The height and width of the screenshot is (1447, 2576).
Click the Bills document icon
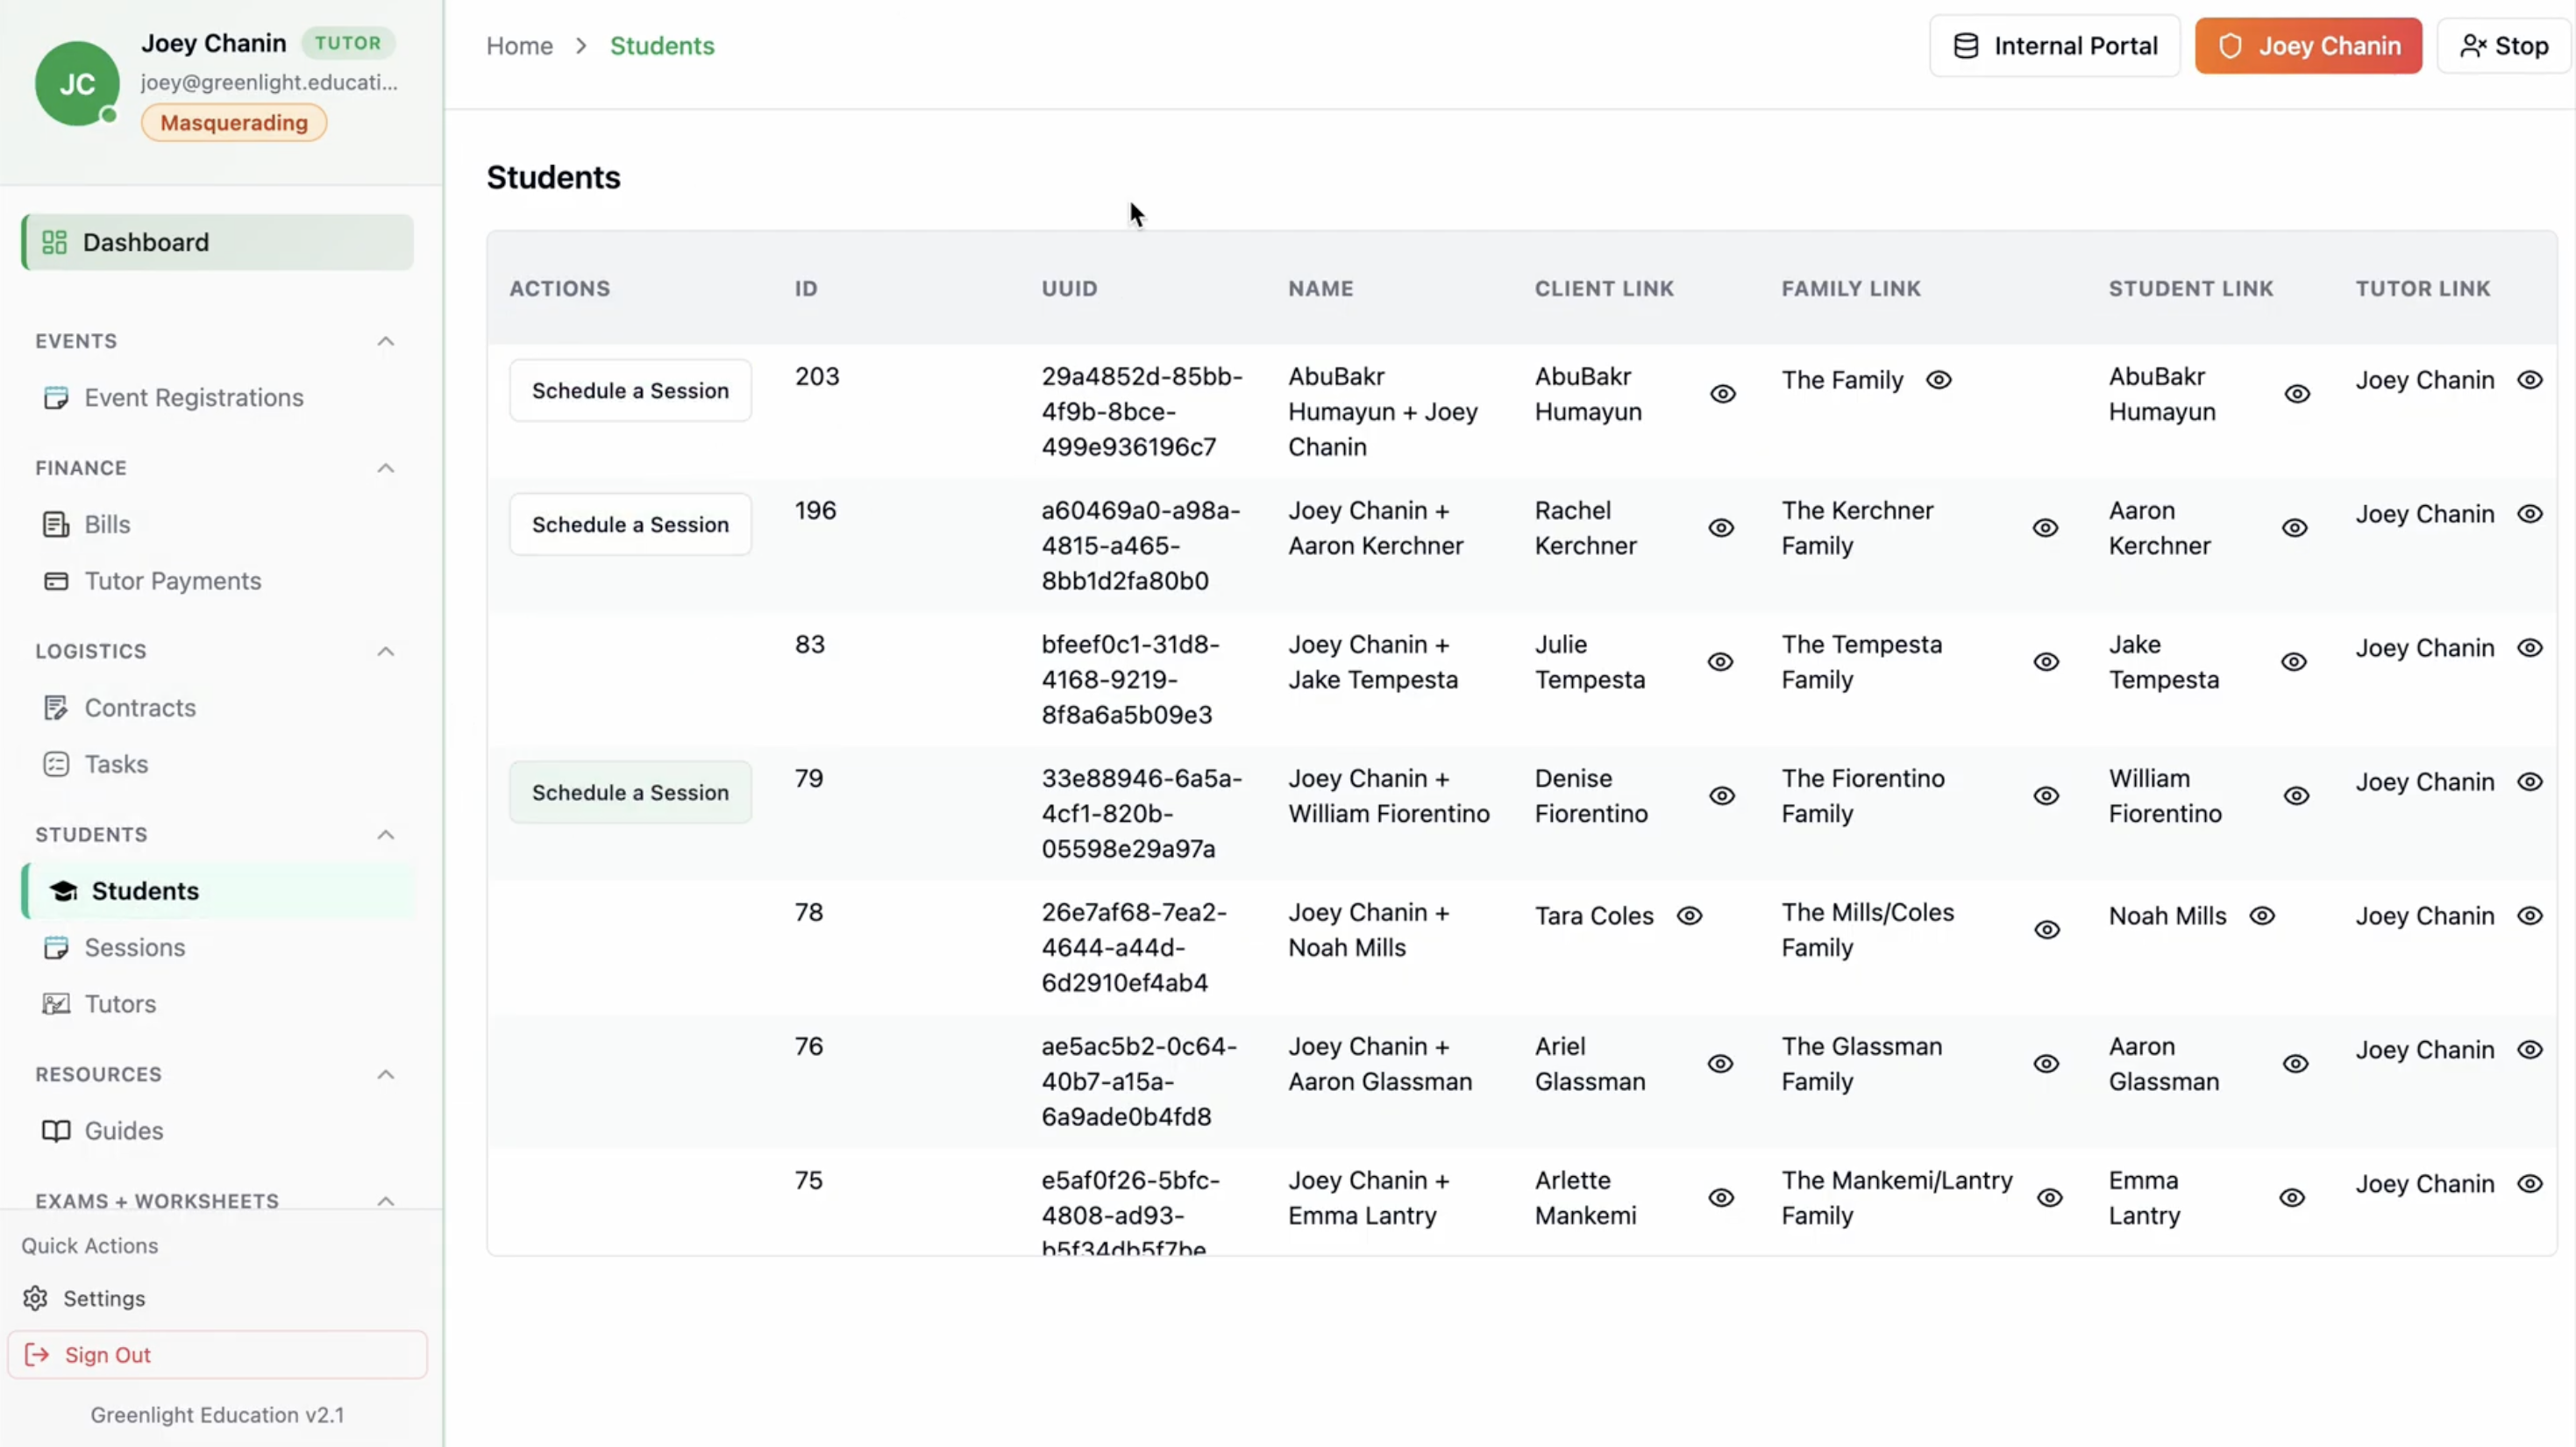click(x=56, y=525)
